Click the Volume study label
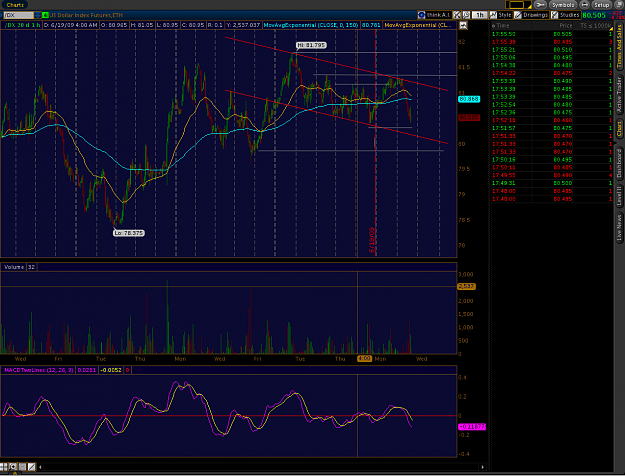Screen dimensions: 625x476 (14, 267)
